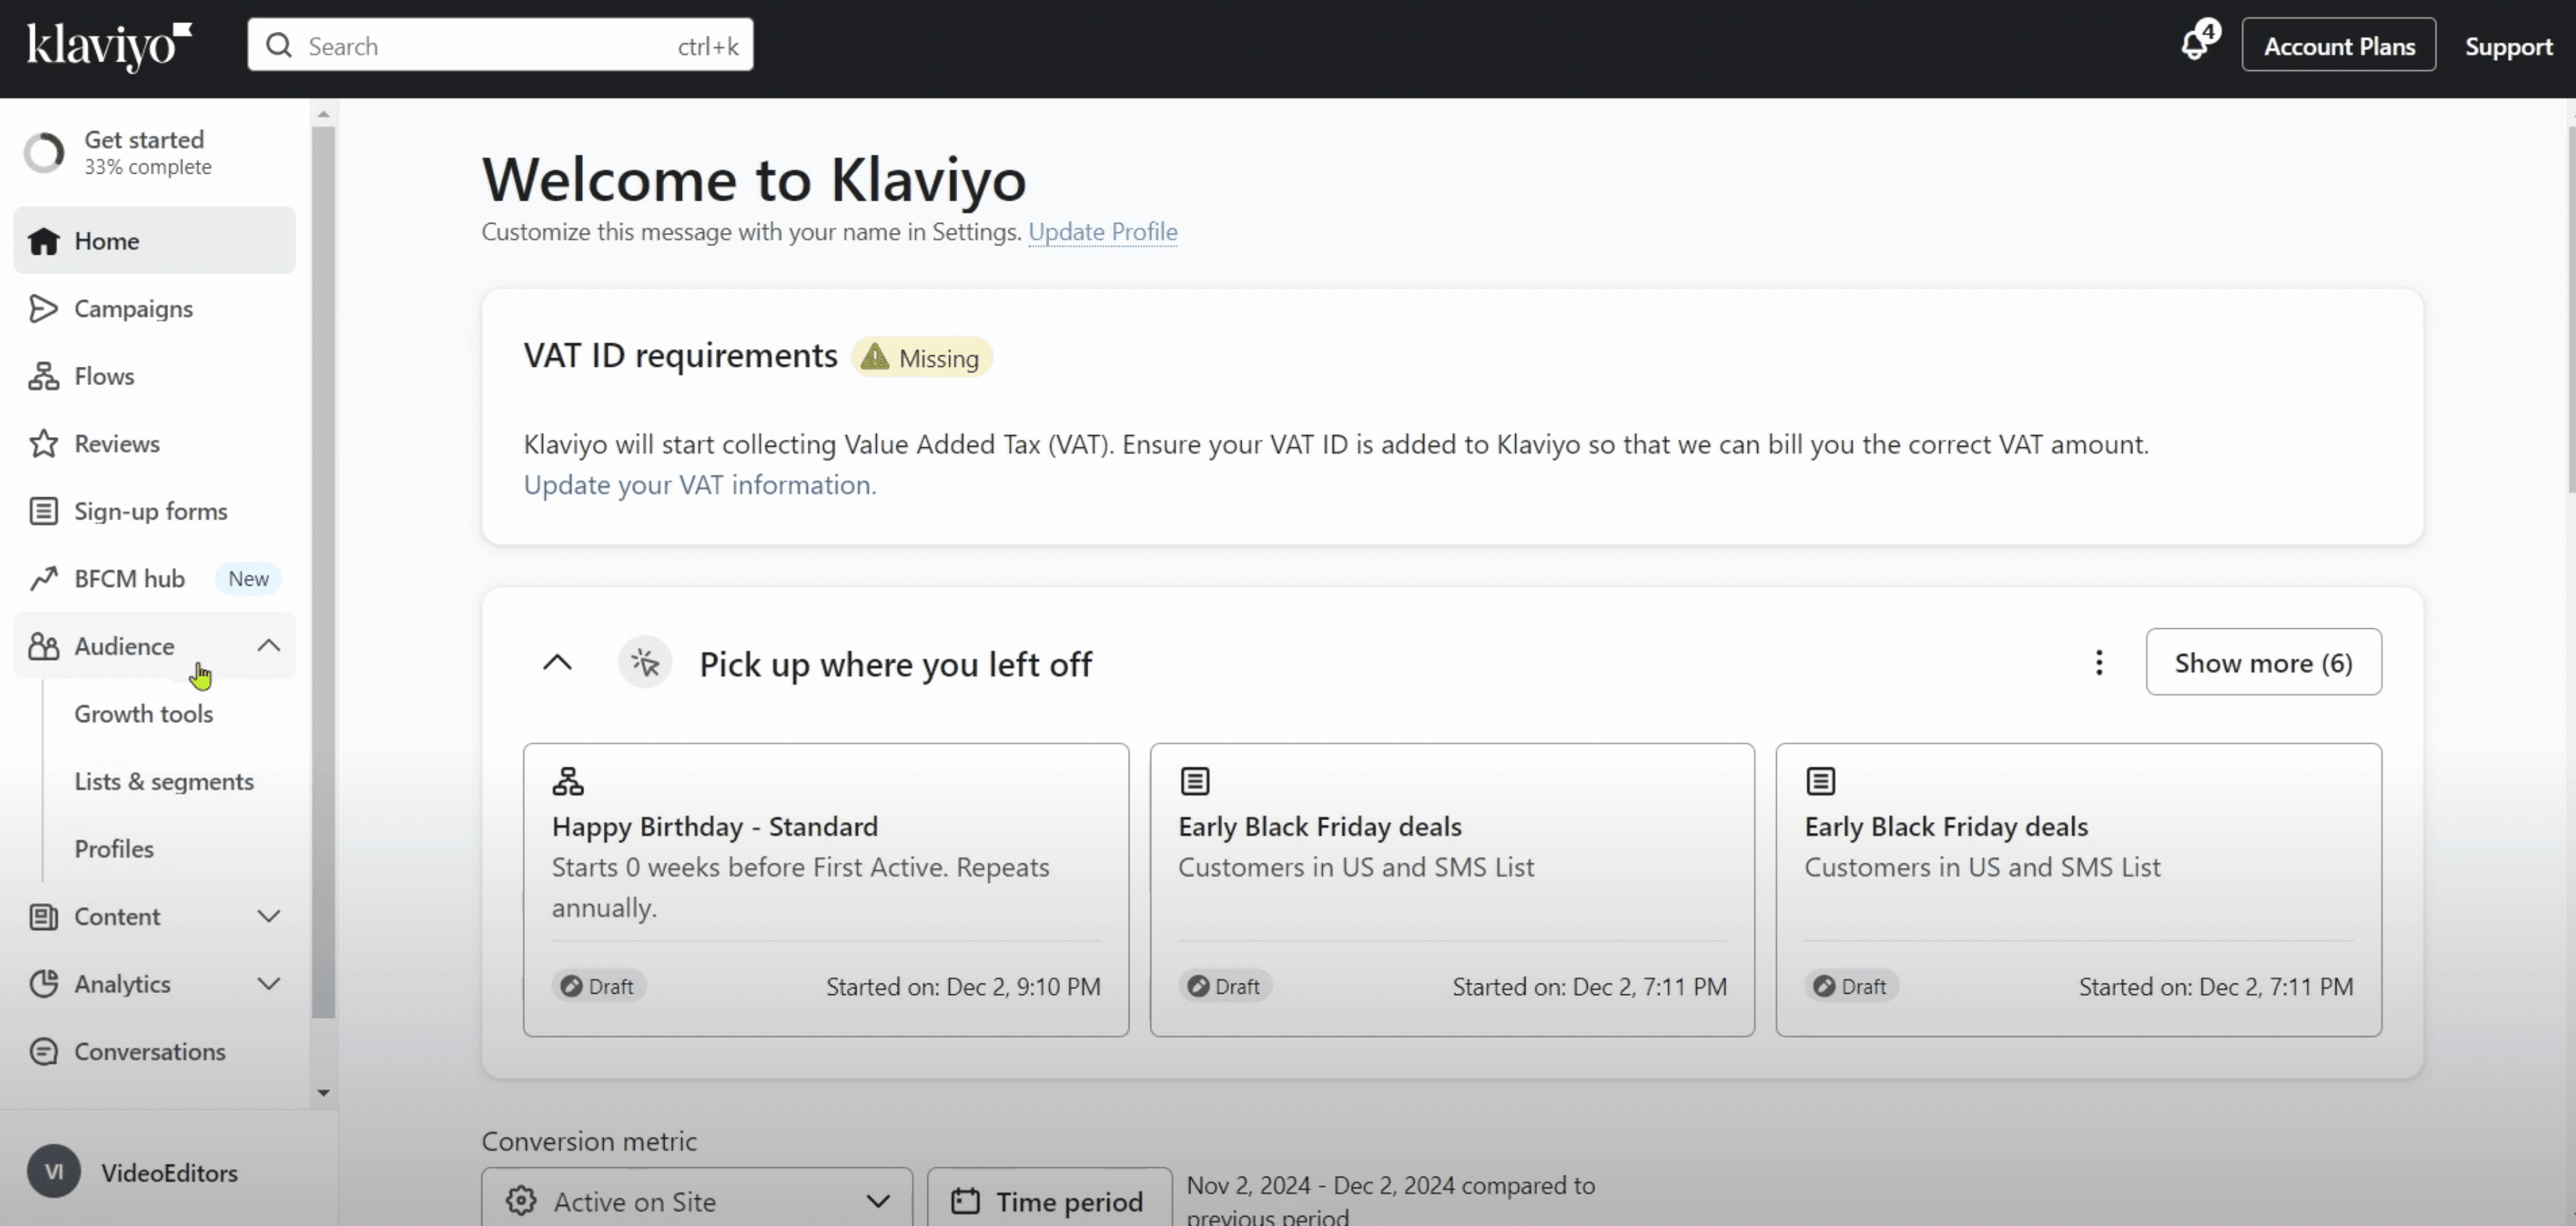Click the gear icon in Active on Site
This screenshot has height=1226, width=2576.
pyautogui.click(x=521, y=1200)
